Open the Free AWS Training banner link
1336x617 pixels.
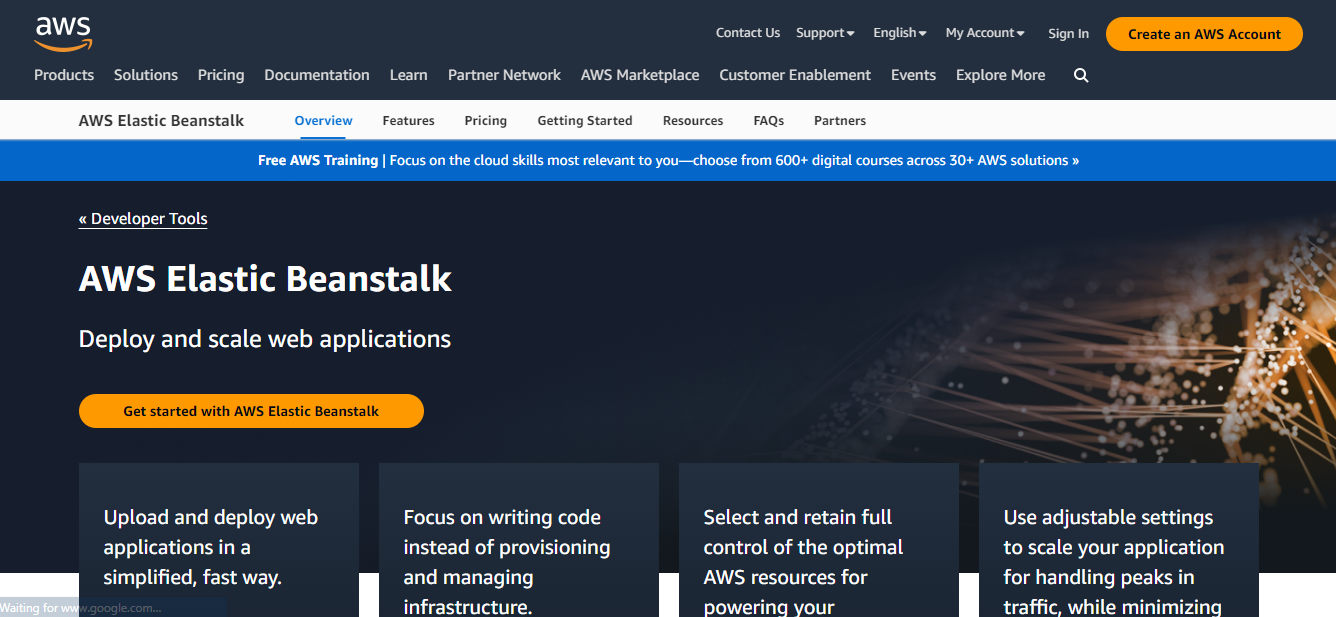coord(668,160)
